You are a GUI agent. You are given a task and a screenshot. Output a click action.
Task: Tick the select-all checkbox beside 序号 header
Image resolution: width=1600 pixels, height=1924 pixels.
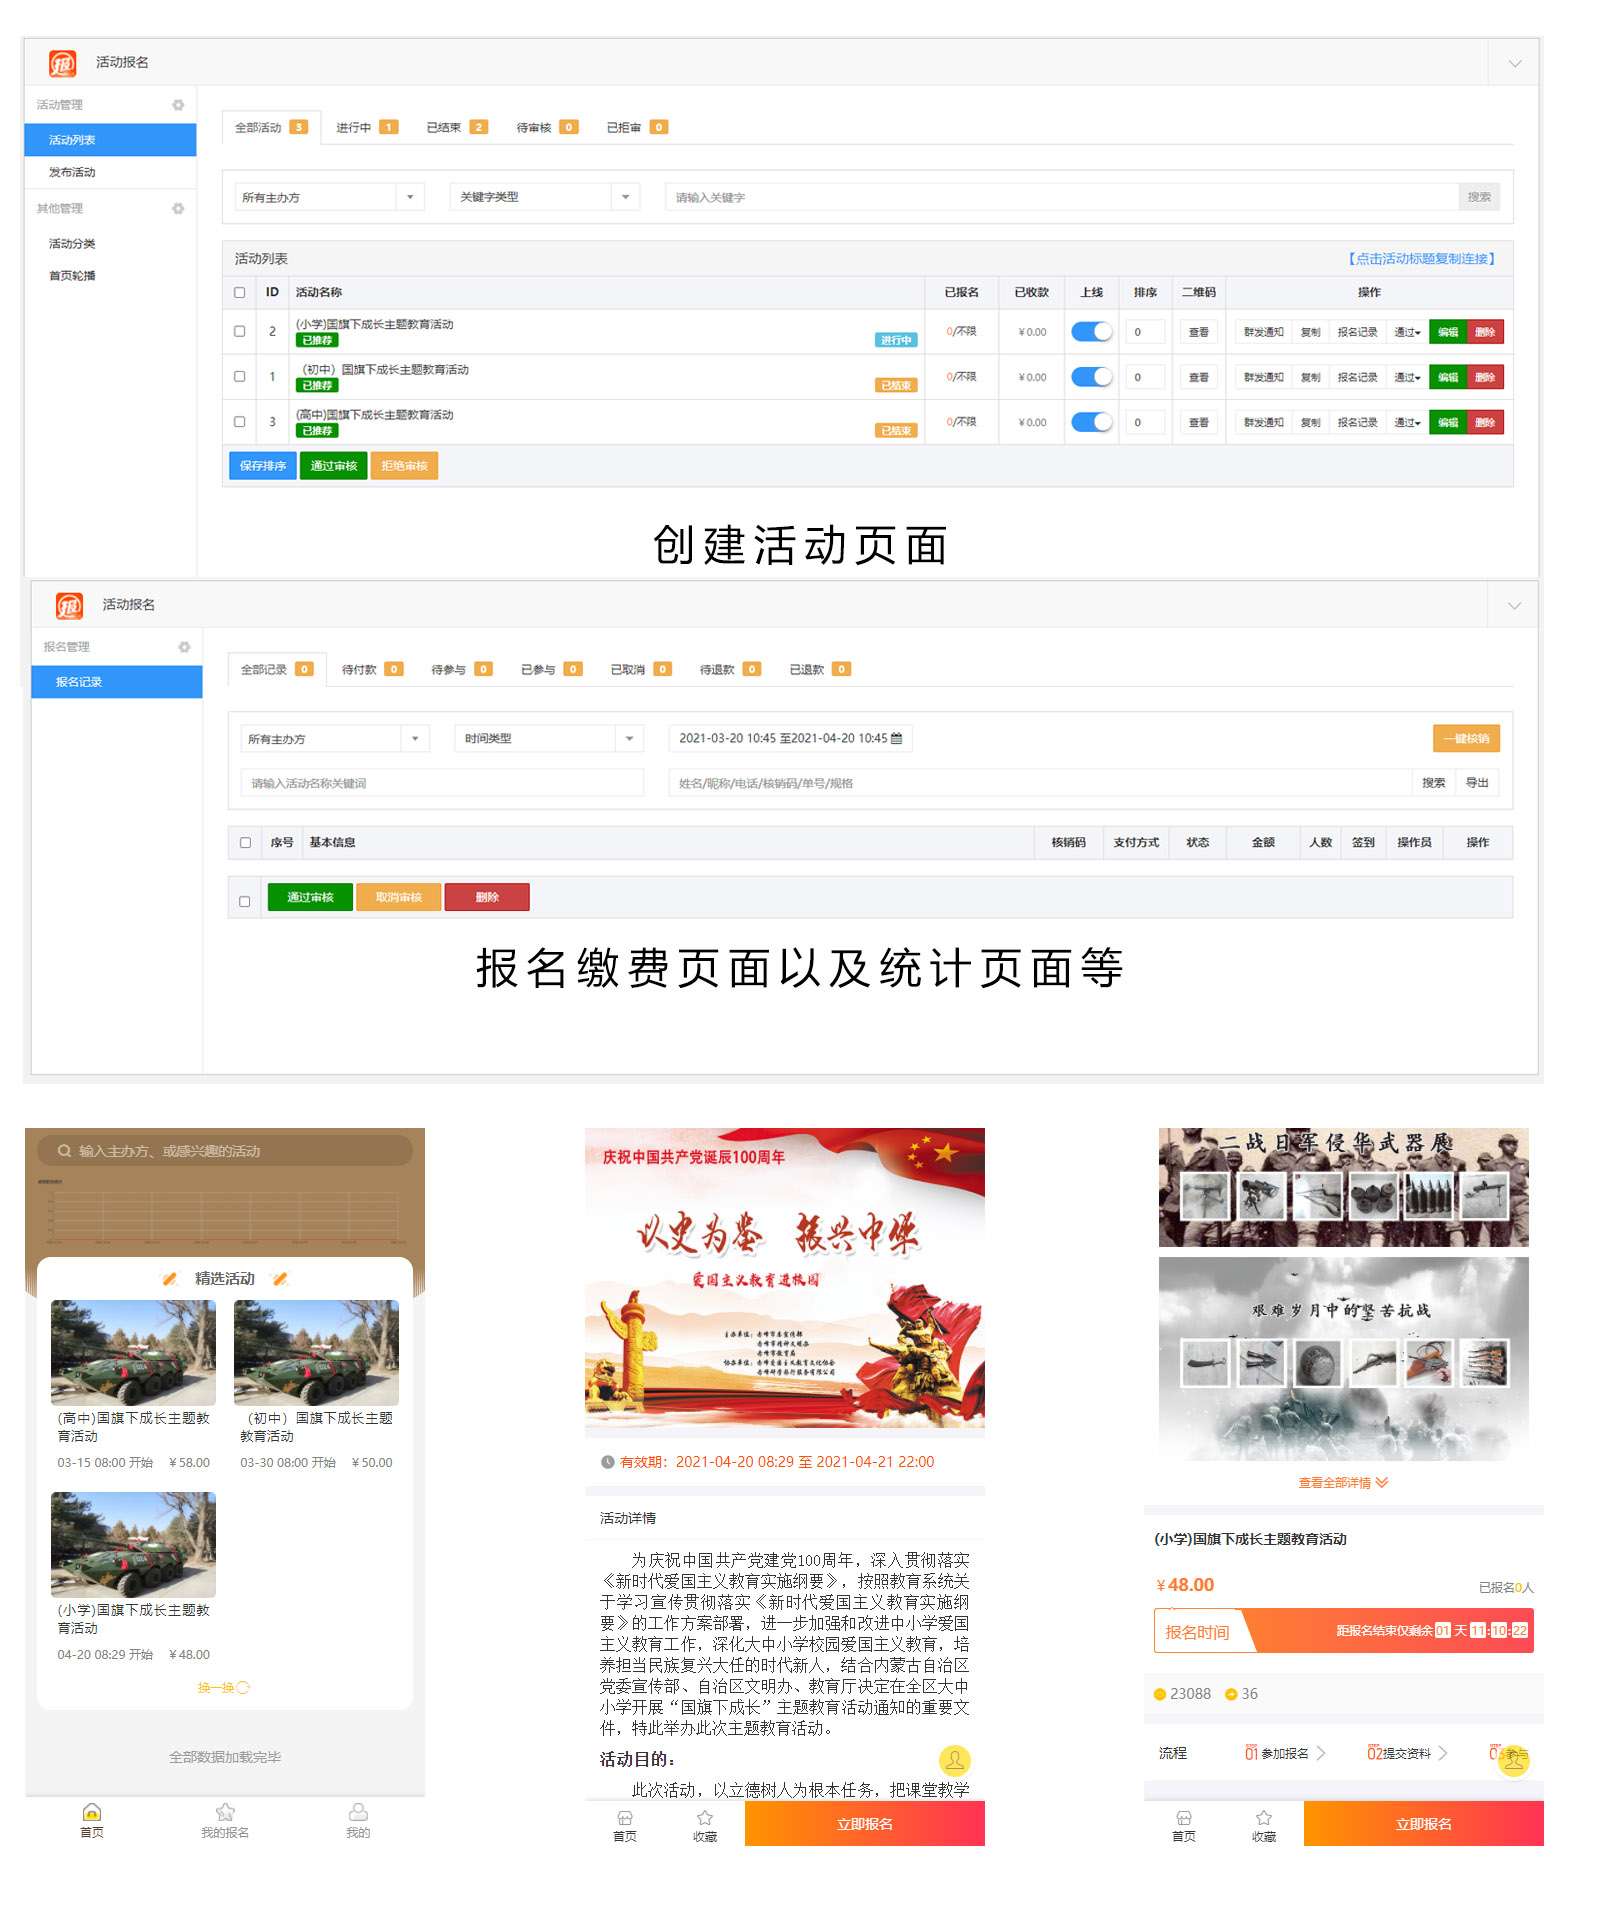(245, 843)
